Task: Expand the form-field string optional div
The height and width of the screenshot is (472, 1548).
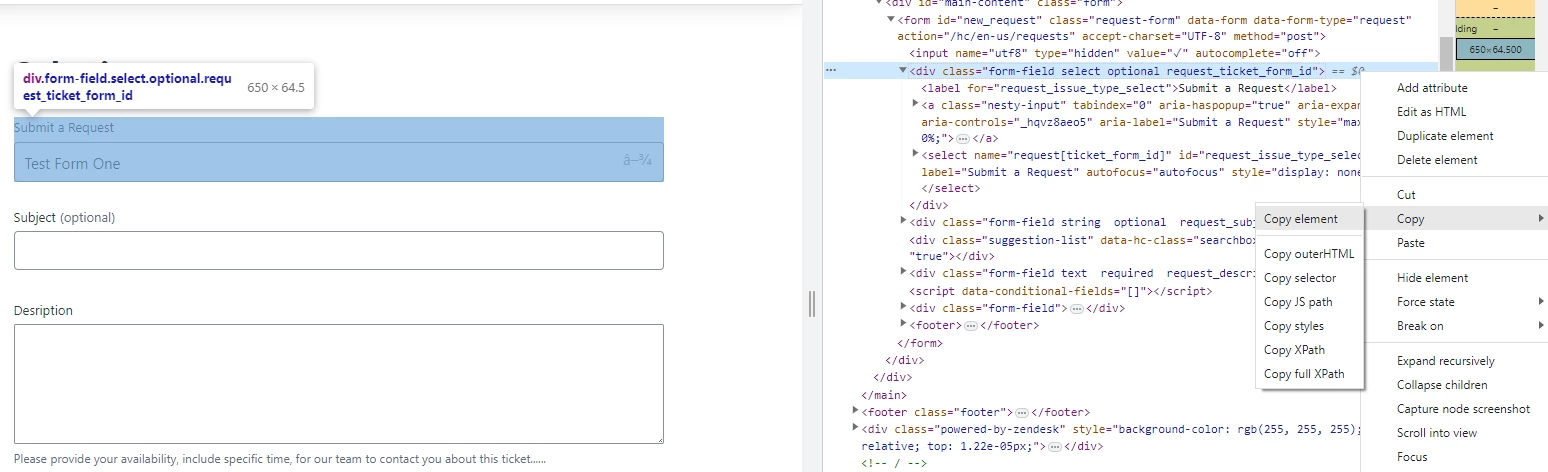Action: coord(903,221)
